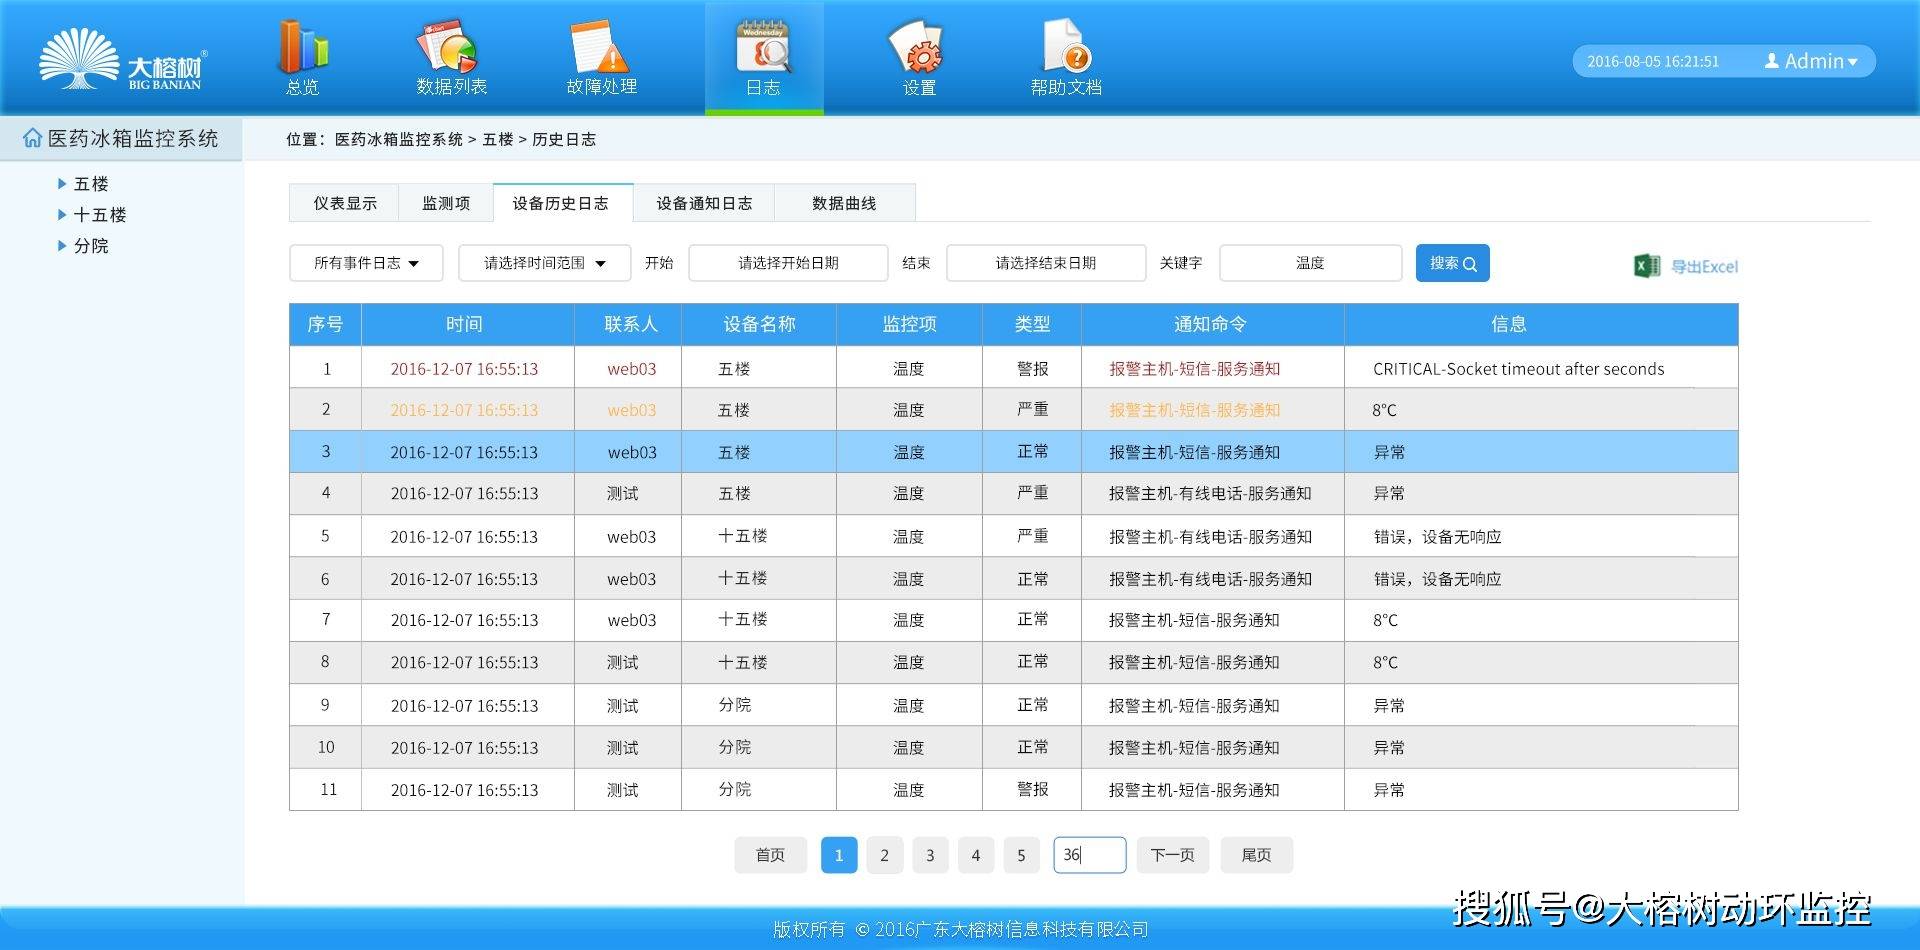Click the orange web03 contact in row 2
This screenshot has height=950, width=1920.
pos(632,410)
